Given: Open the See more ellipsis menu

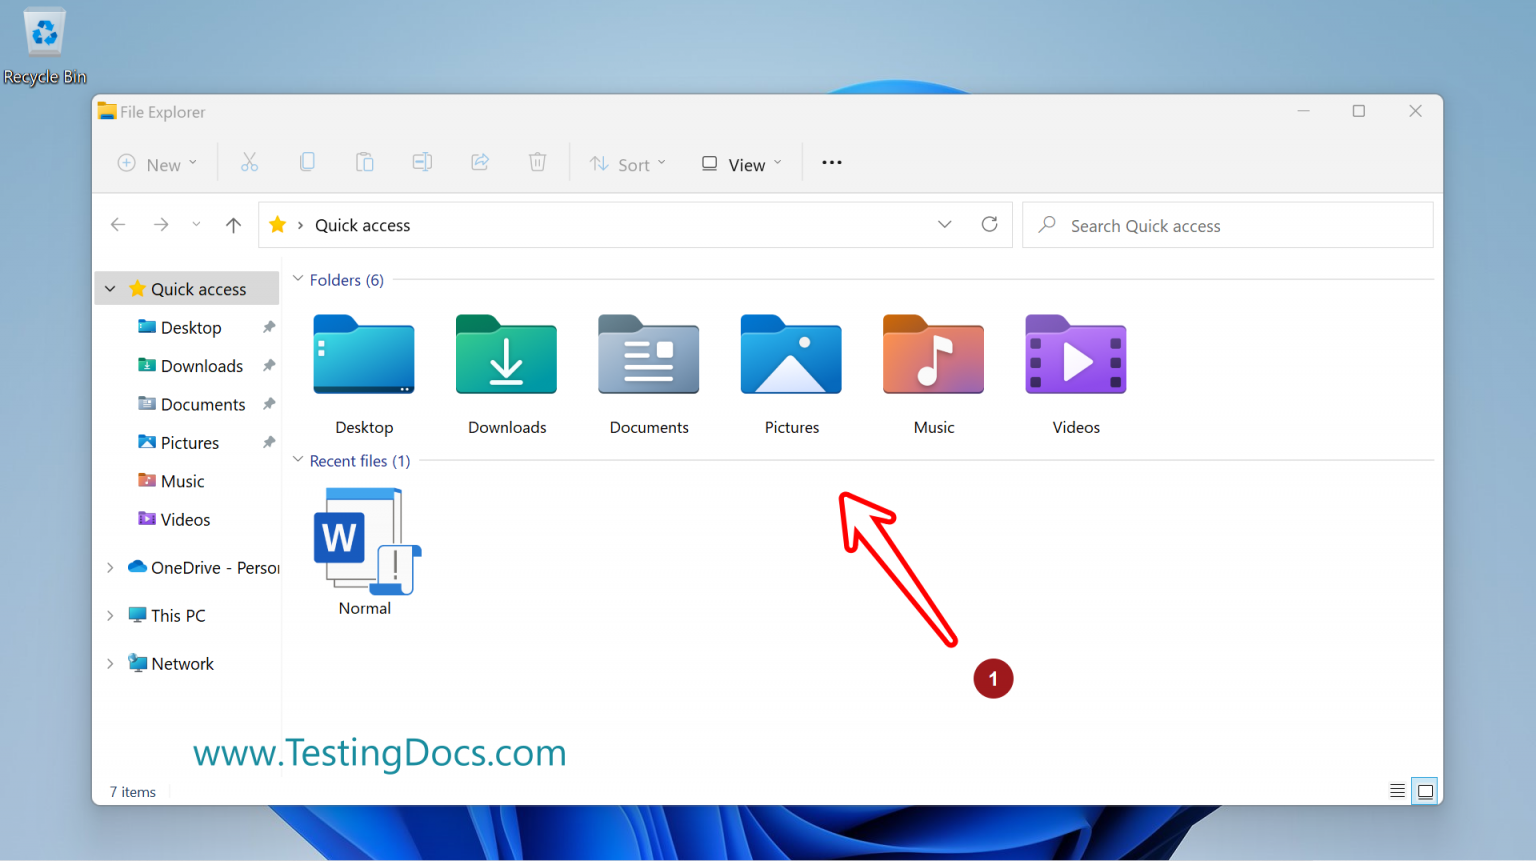Looking at the screenshot, I should [831, 162].
